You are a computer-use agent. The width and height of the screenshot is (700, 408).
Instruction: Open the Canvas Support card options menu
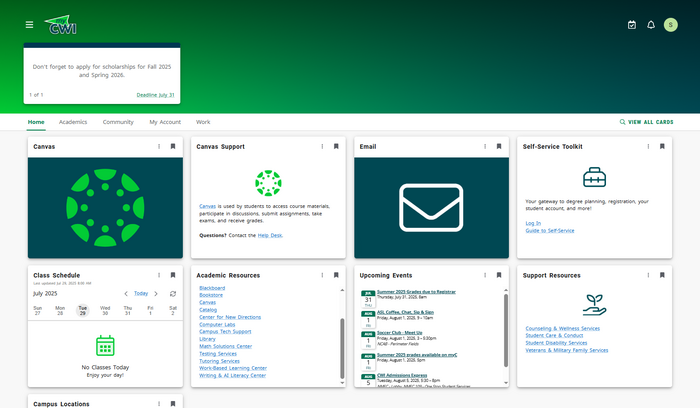point(322,147)
